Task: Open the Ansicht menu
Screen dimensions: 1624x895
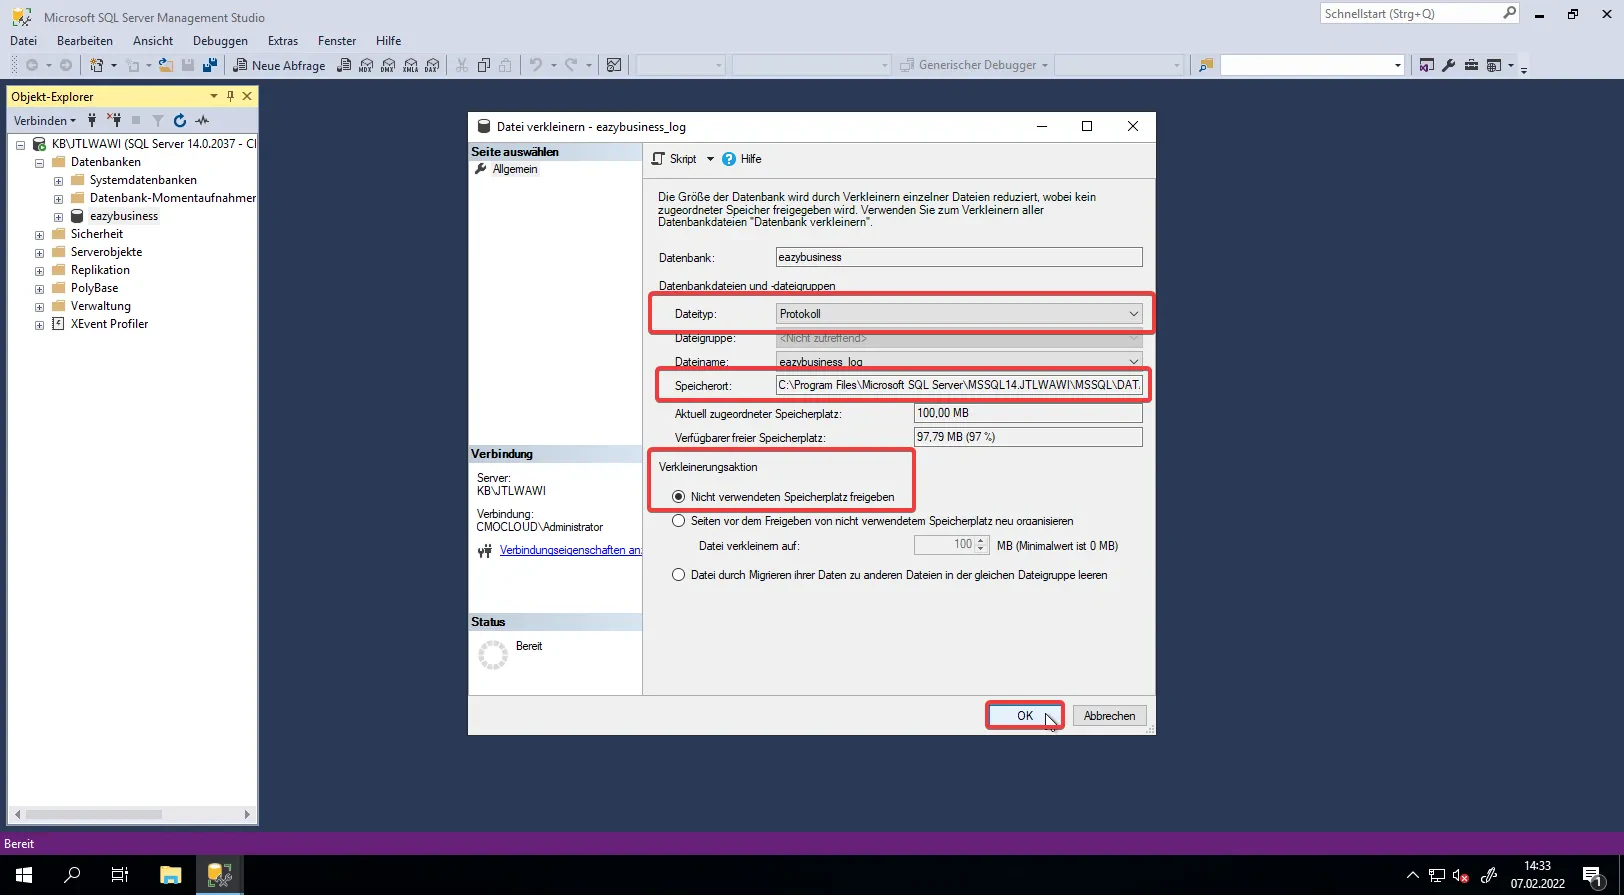Action: [x=153, y=41]
